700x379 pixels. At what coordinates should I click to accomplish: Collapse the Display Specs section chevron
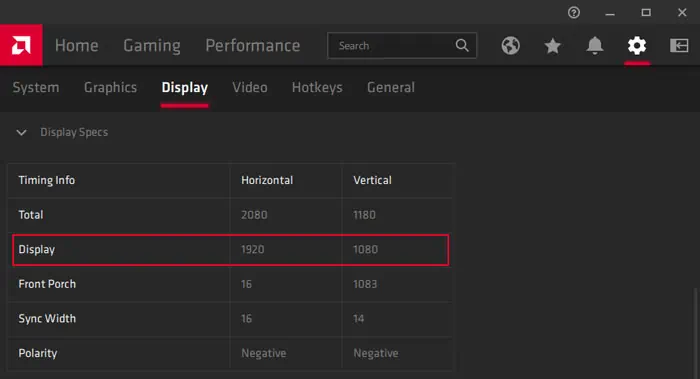(x=21, y=133)
